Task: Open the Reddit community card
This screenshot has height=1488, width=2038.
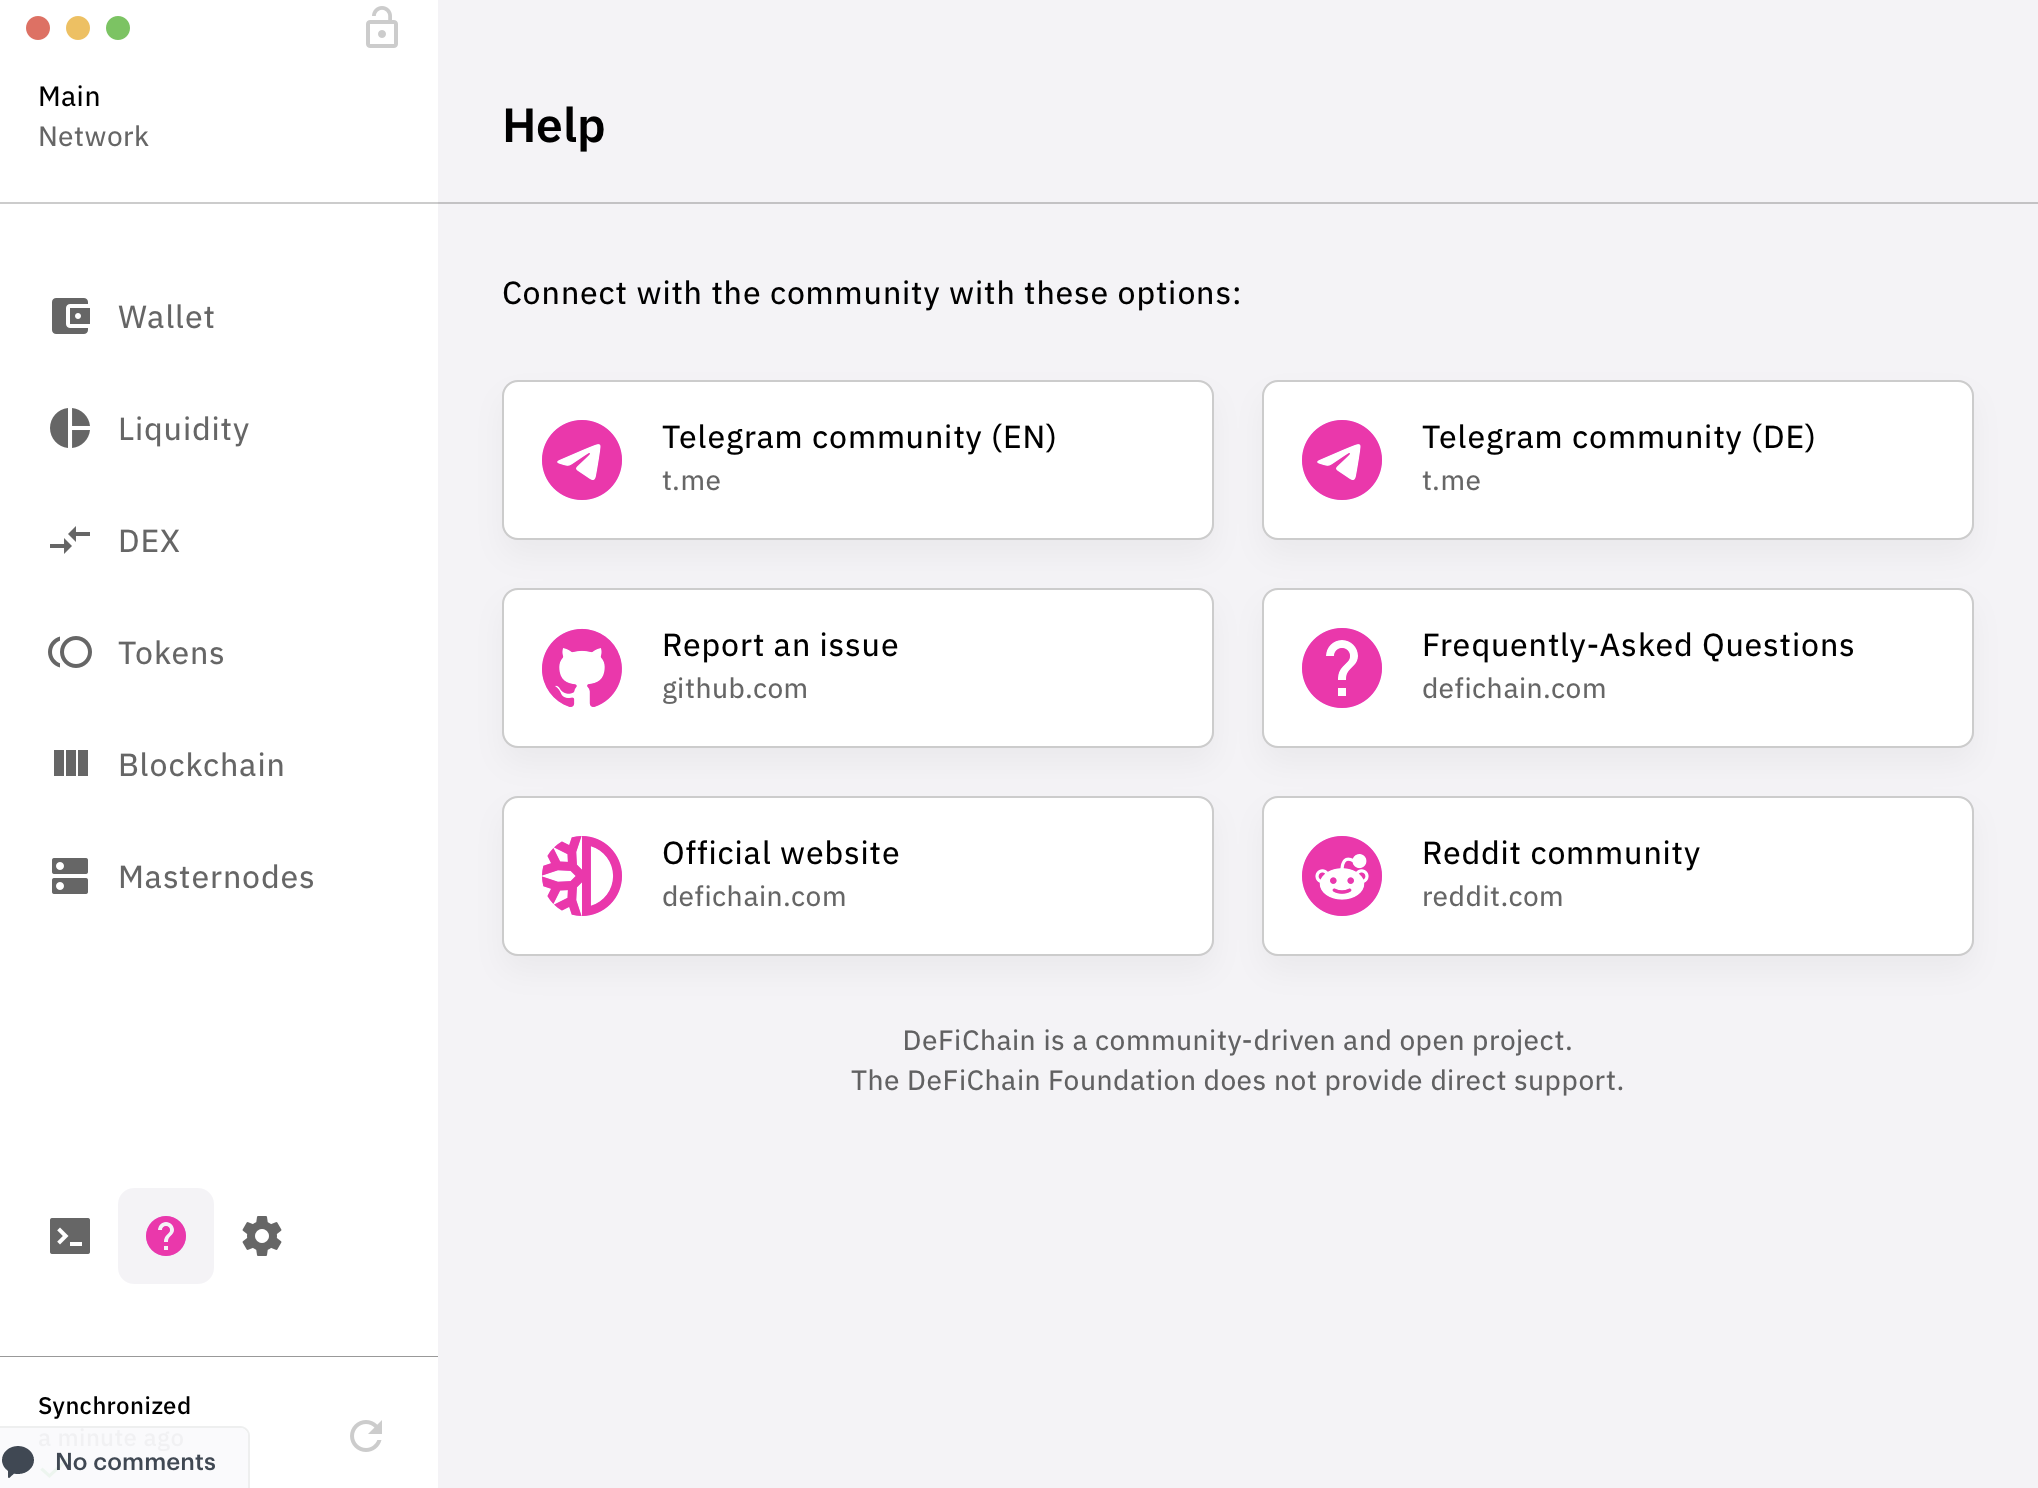Action: pyautogui.click(x=1618, y=876)
